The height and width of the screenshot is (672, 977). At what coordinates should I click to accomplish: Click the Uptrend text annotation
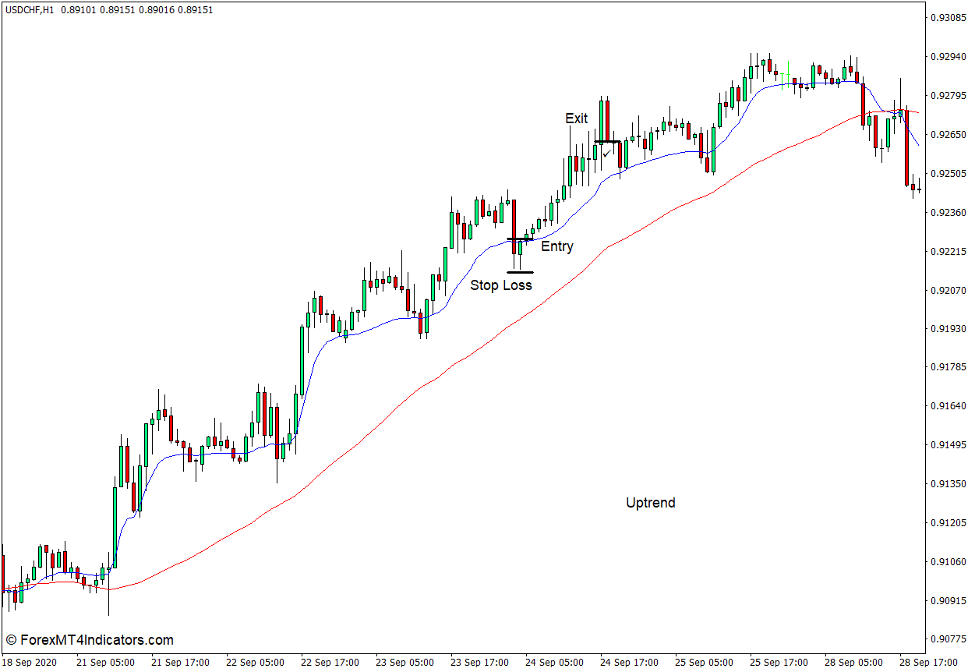coord(650,502)
